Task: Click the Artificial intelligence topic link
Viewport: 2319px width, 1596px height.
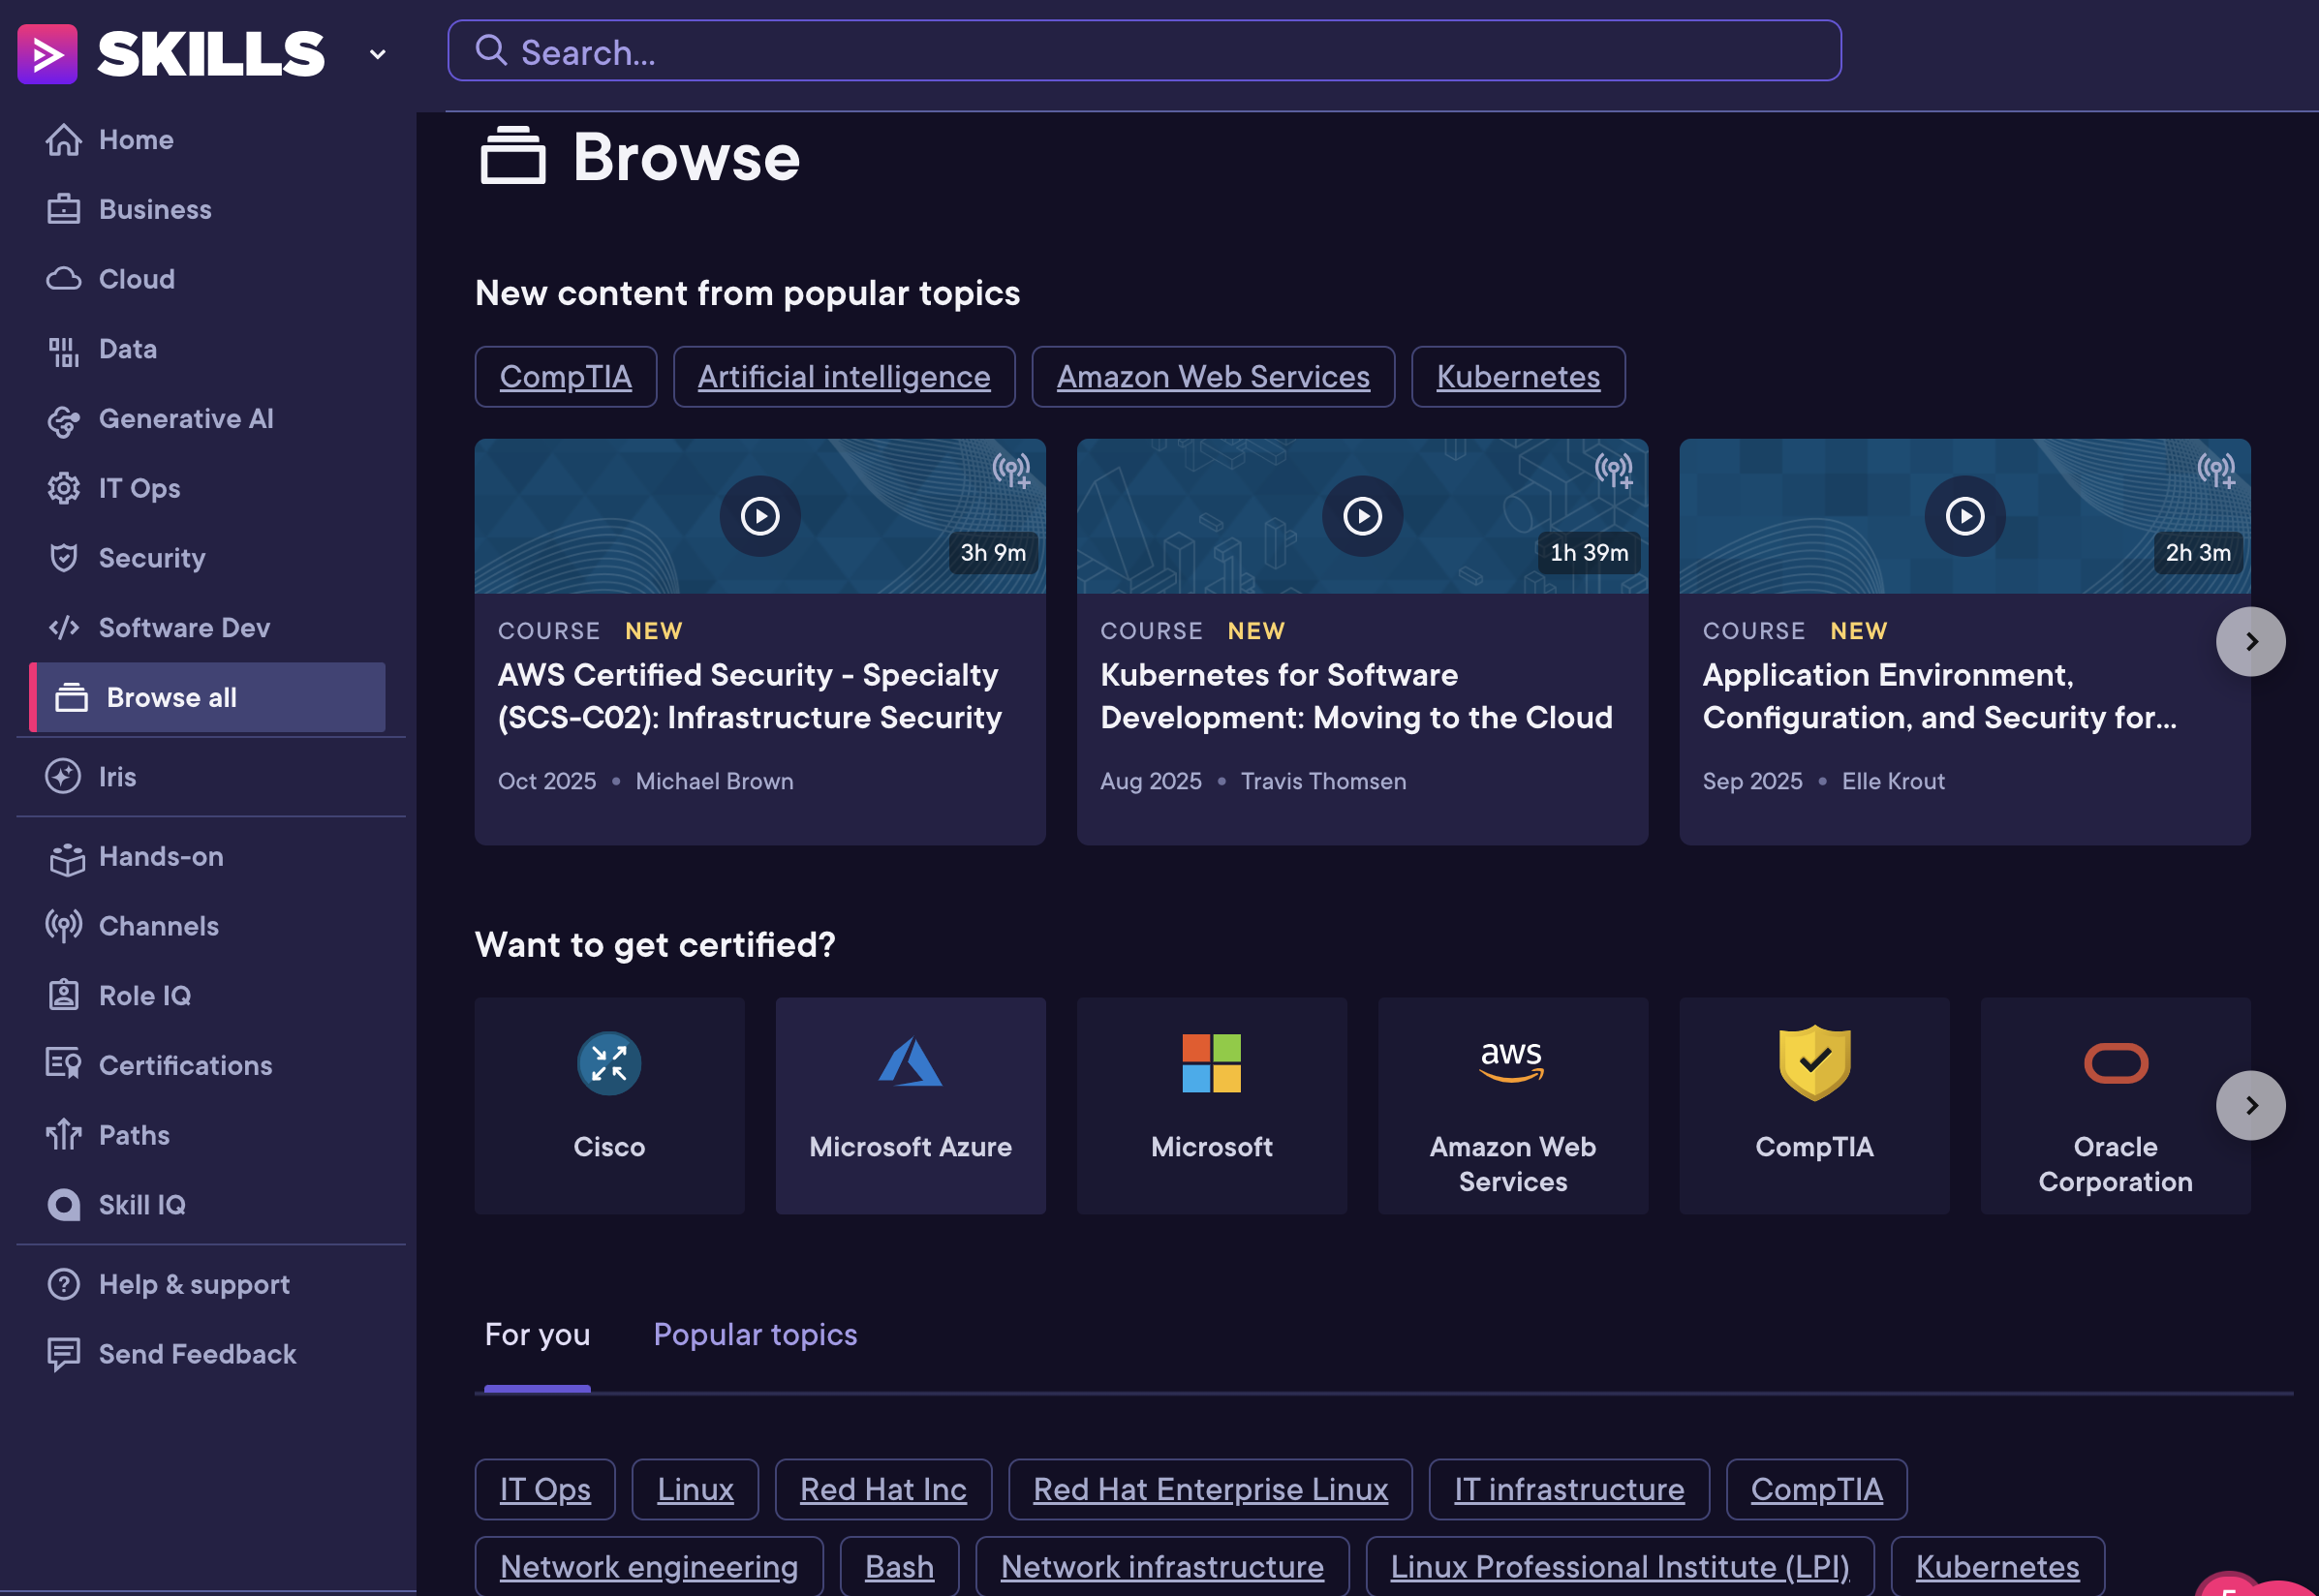Action: point(843,377)
